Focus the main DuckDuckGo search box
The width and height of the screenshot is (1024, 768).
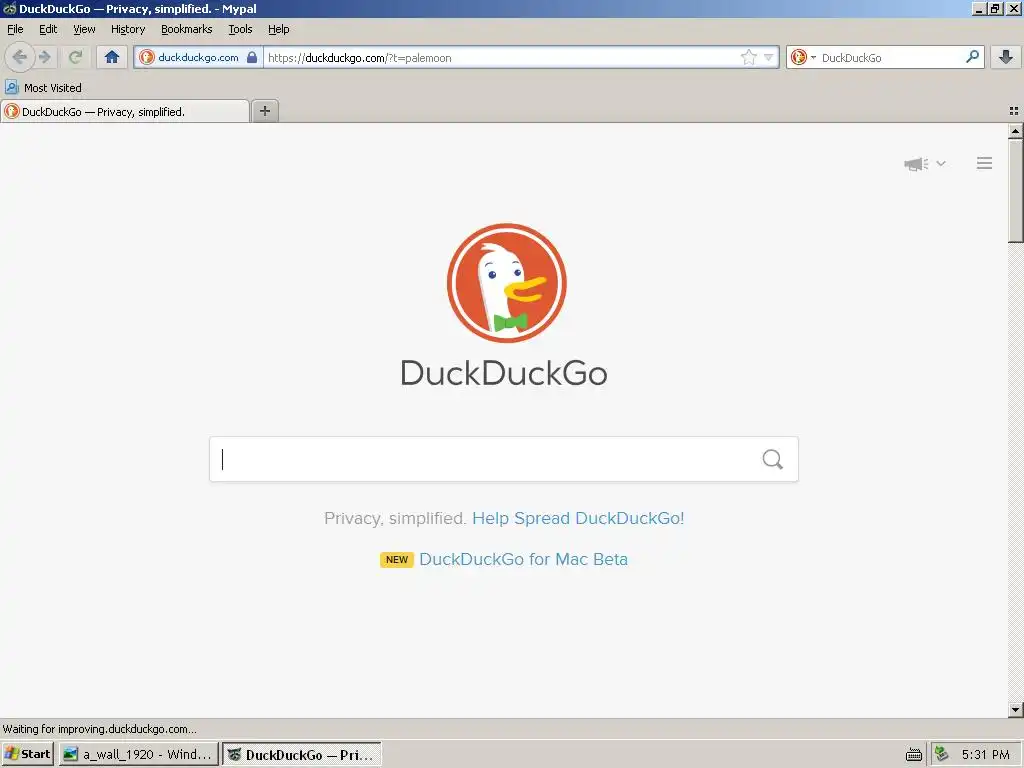[x=504, y=459]
